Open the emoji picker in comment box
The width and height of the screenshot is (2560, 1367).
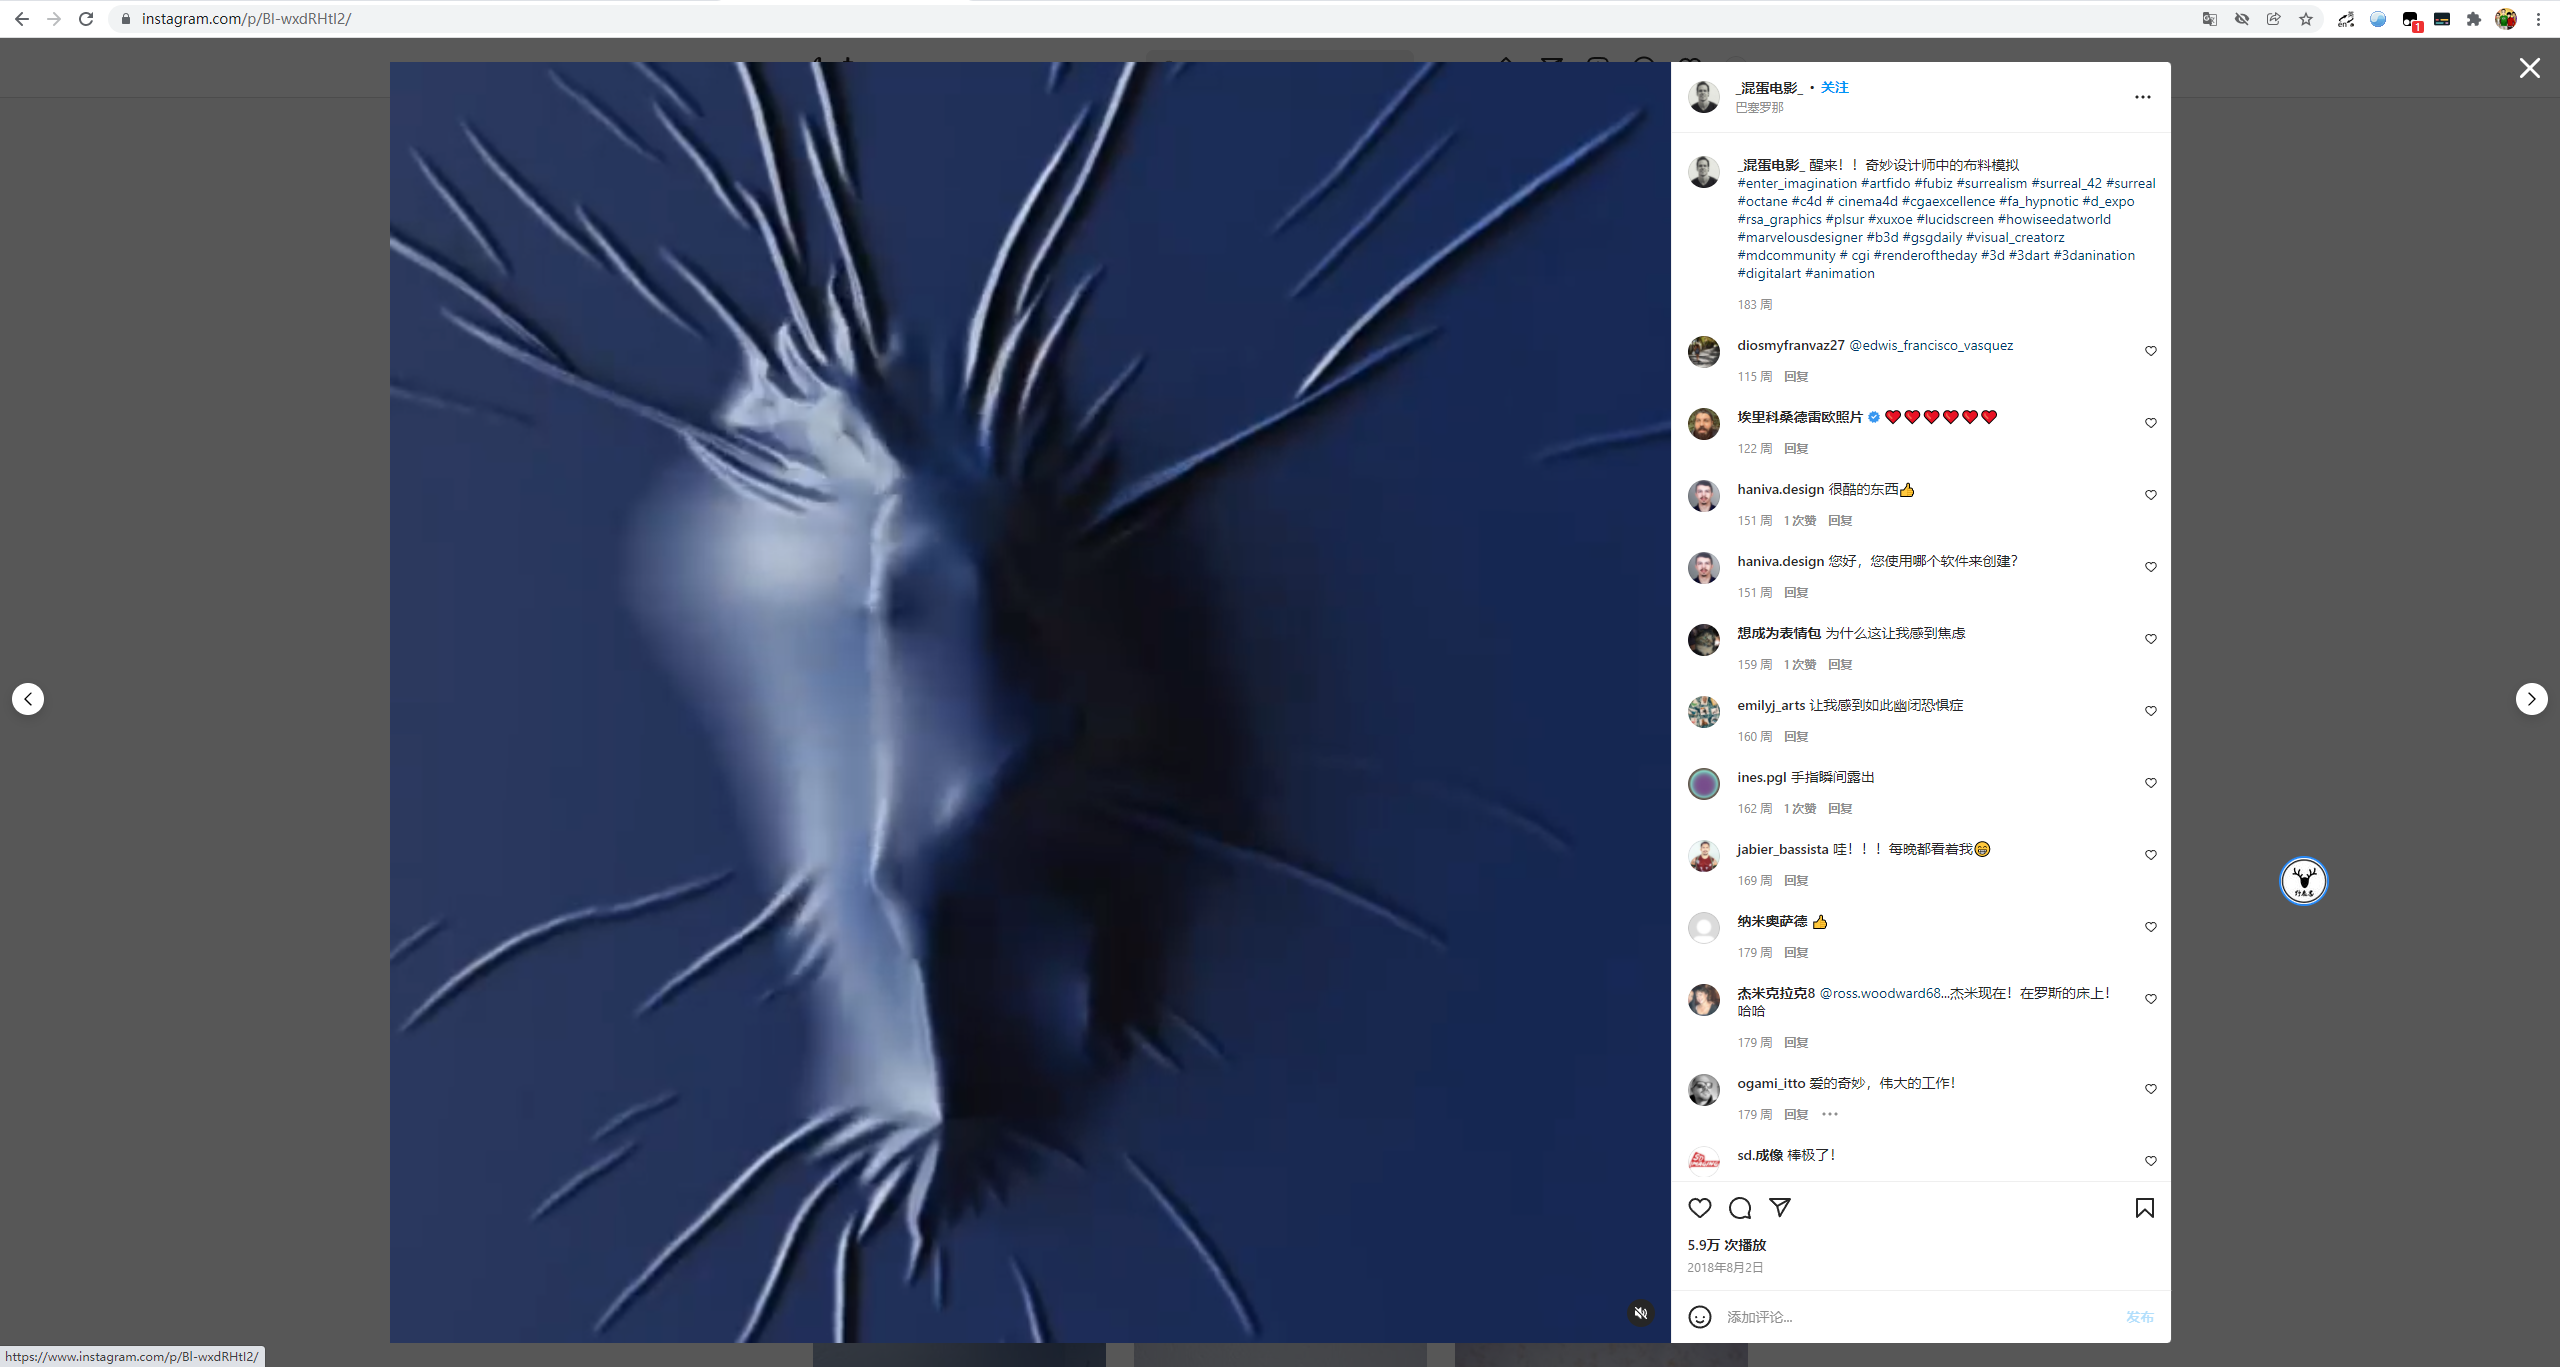tap(1699, 1317)
